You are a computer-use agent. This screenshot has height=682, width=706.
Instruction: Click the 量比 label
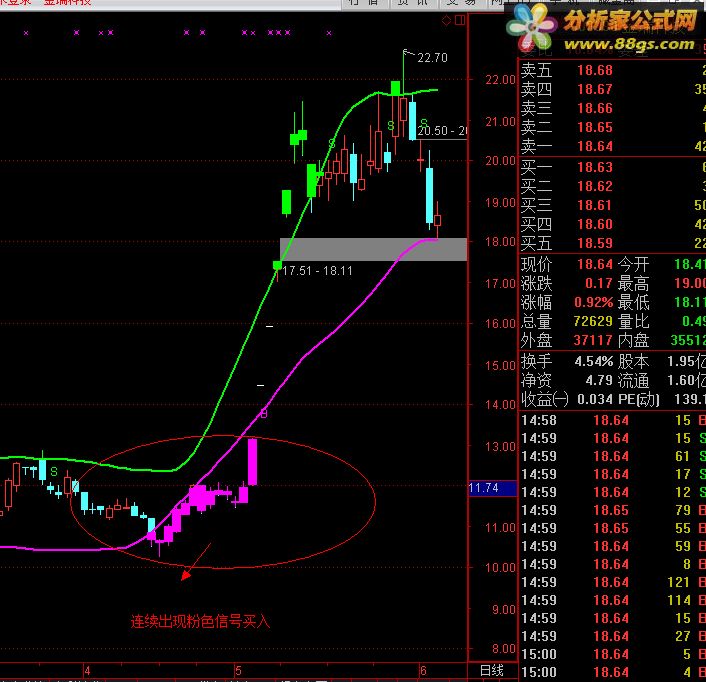[633, 321]
